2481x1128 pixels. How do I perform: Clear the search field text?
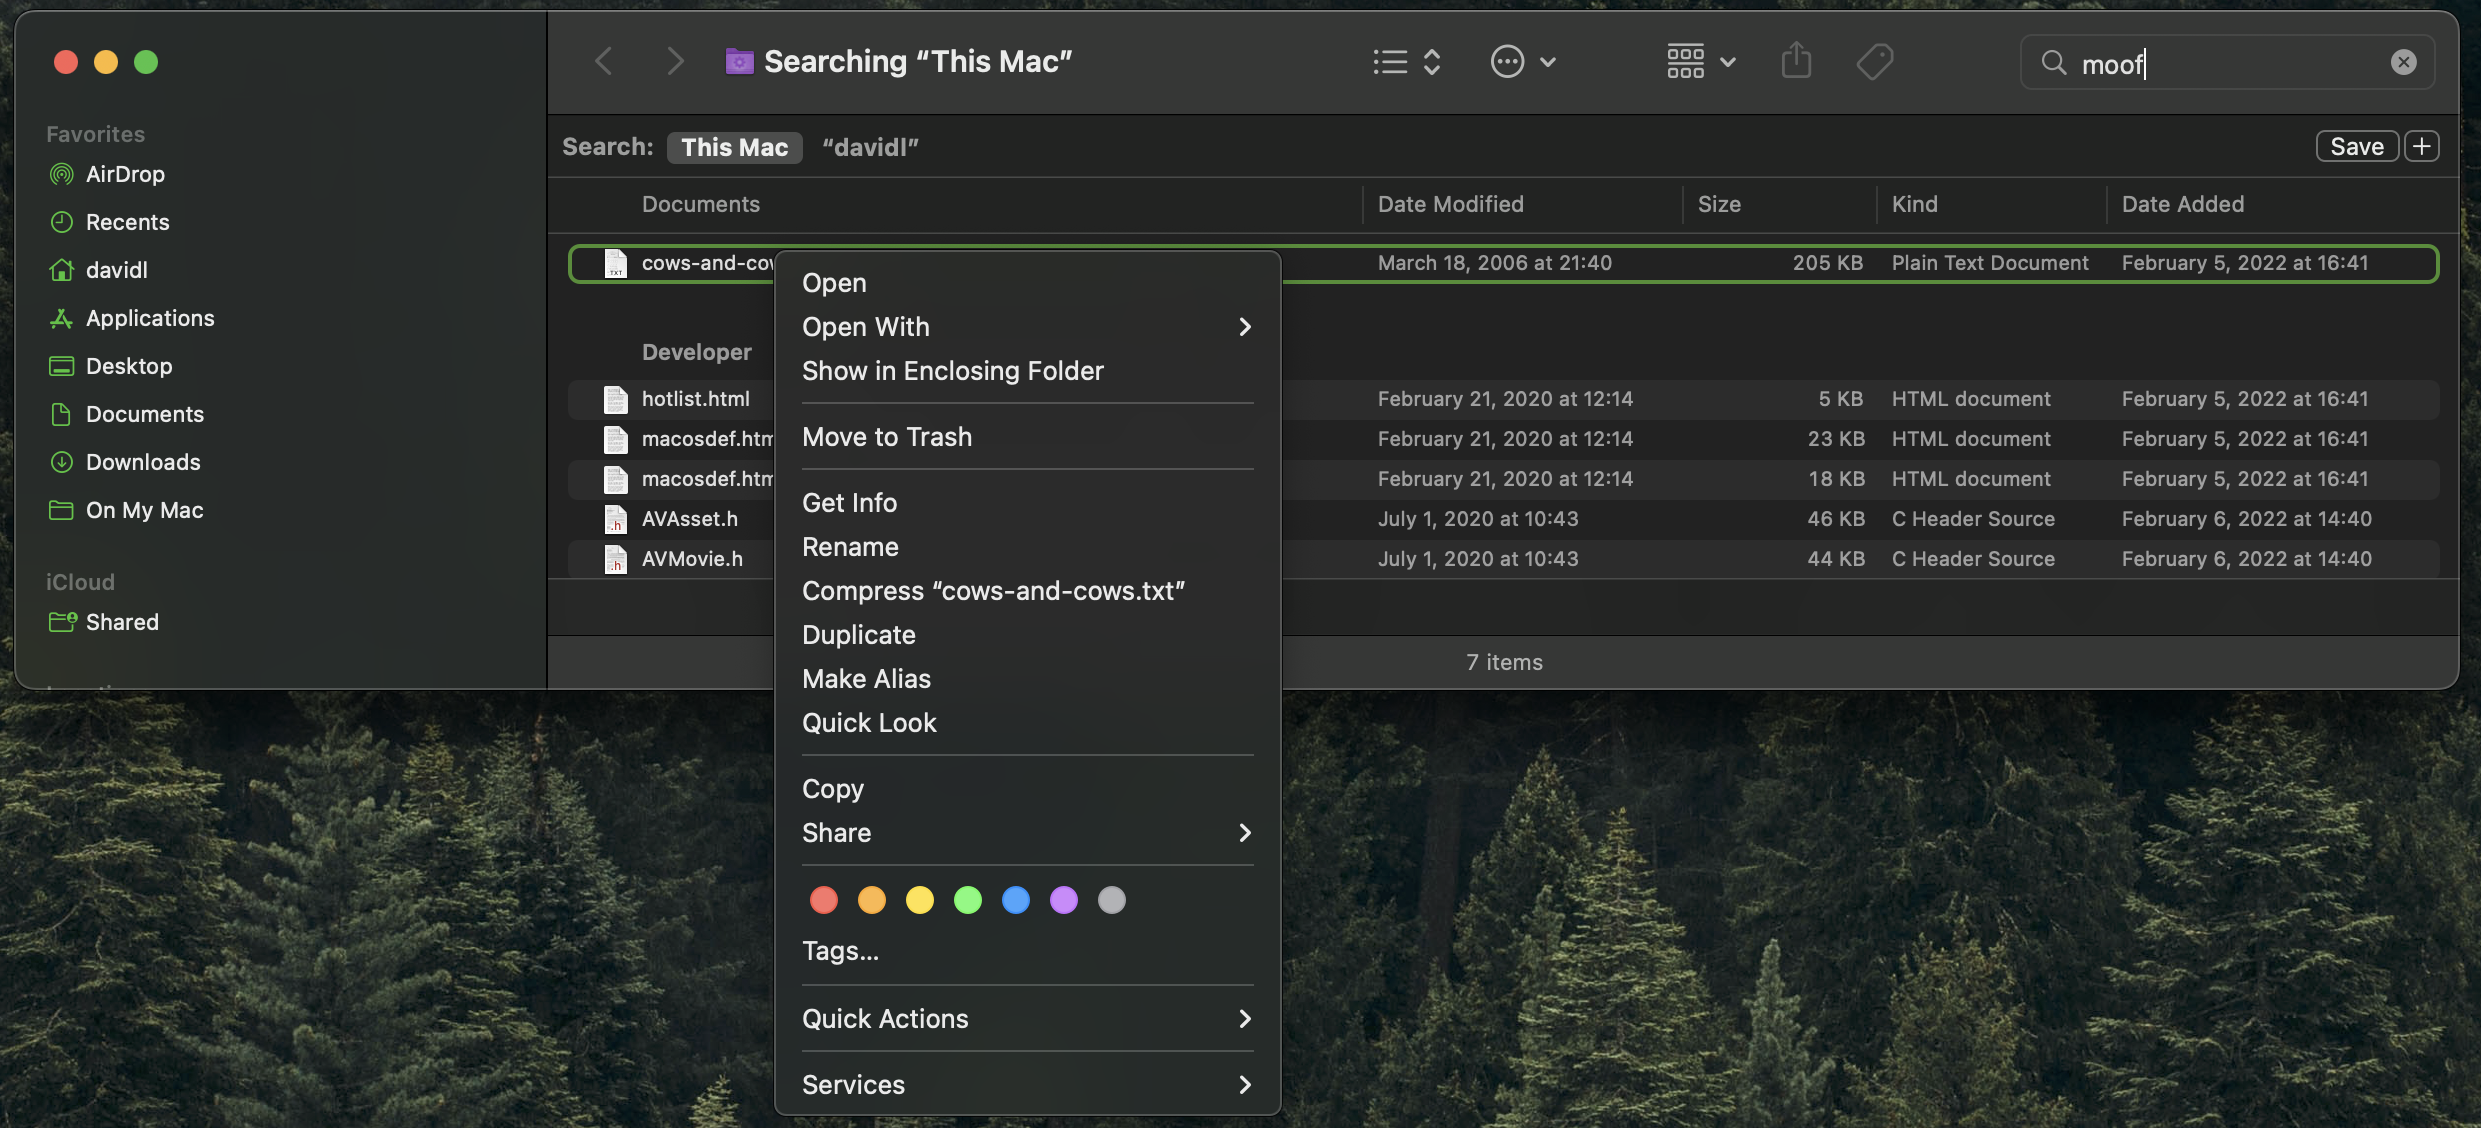(2403, 63)
